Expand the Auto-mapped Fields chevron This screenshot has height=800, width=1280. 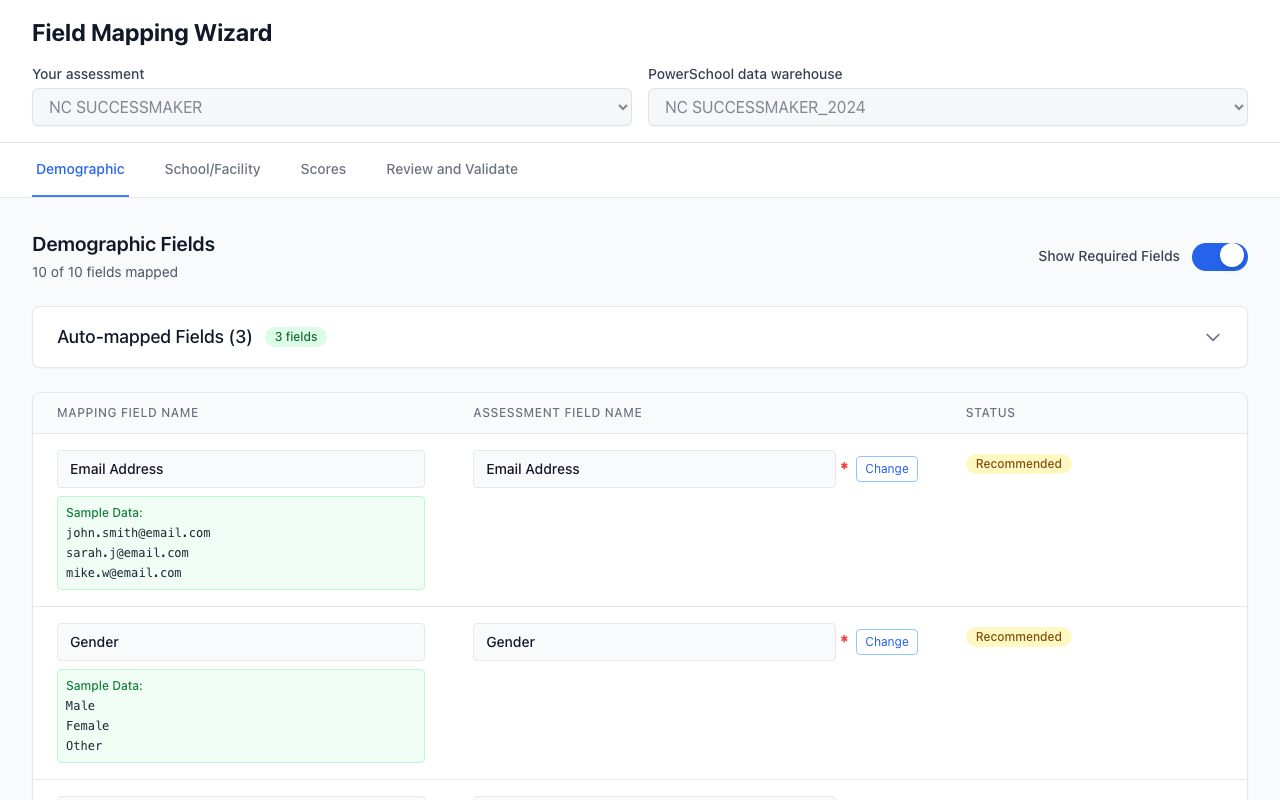(1212, 337)
